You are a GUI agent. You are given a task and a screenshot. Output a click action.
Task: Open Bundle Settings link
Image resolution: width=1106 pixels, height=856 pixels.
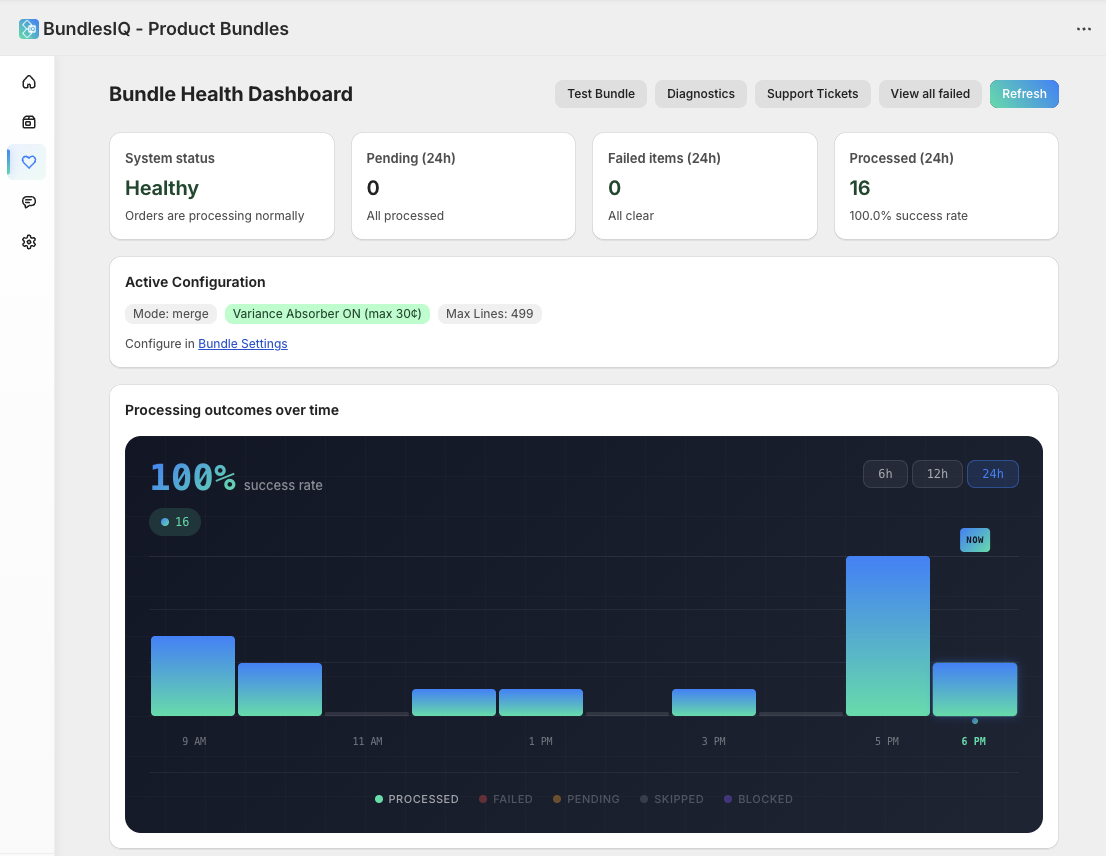point(242,343)
